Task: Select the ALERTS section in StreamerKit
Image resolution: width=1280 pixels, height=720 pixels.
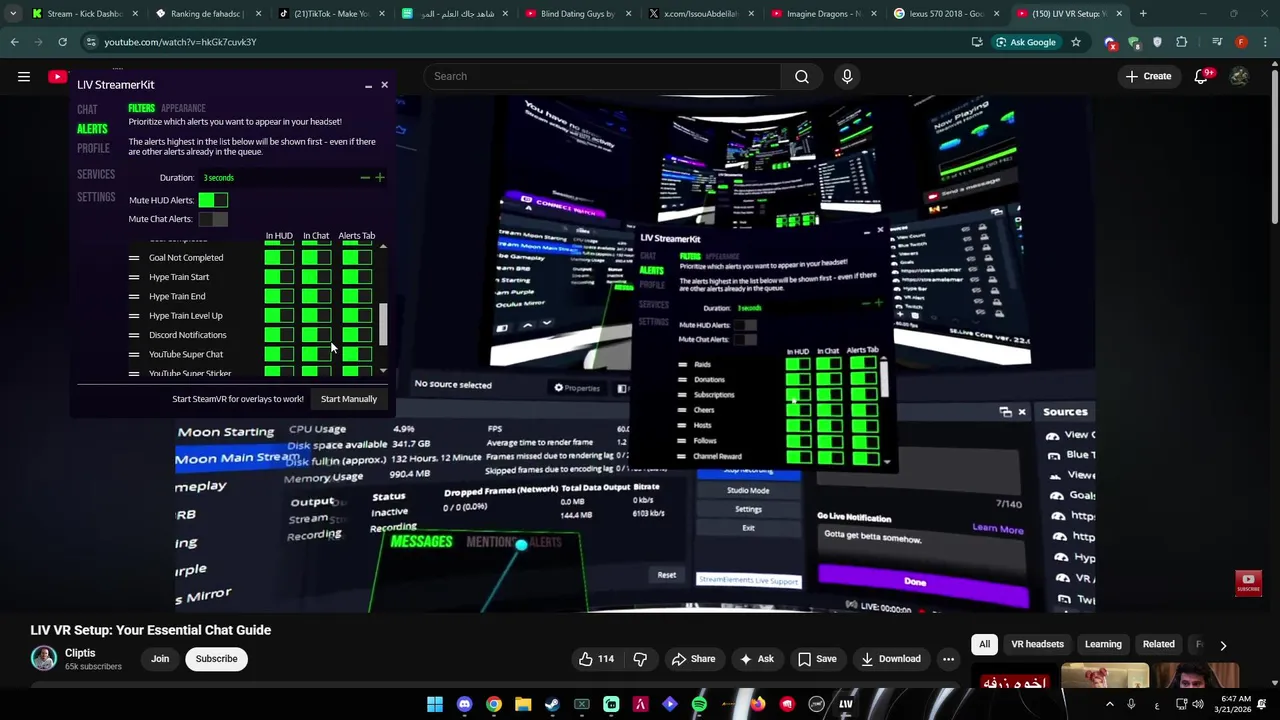Action: [92, 129]
